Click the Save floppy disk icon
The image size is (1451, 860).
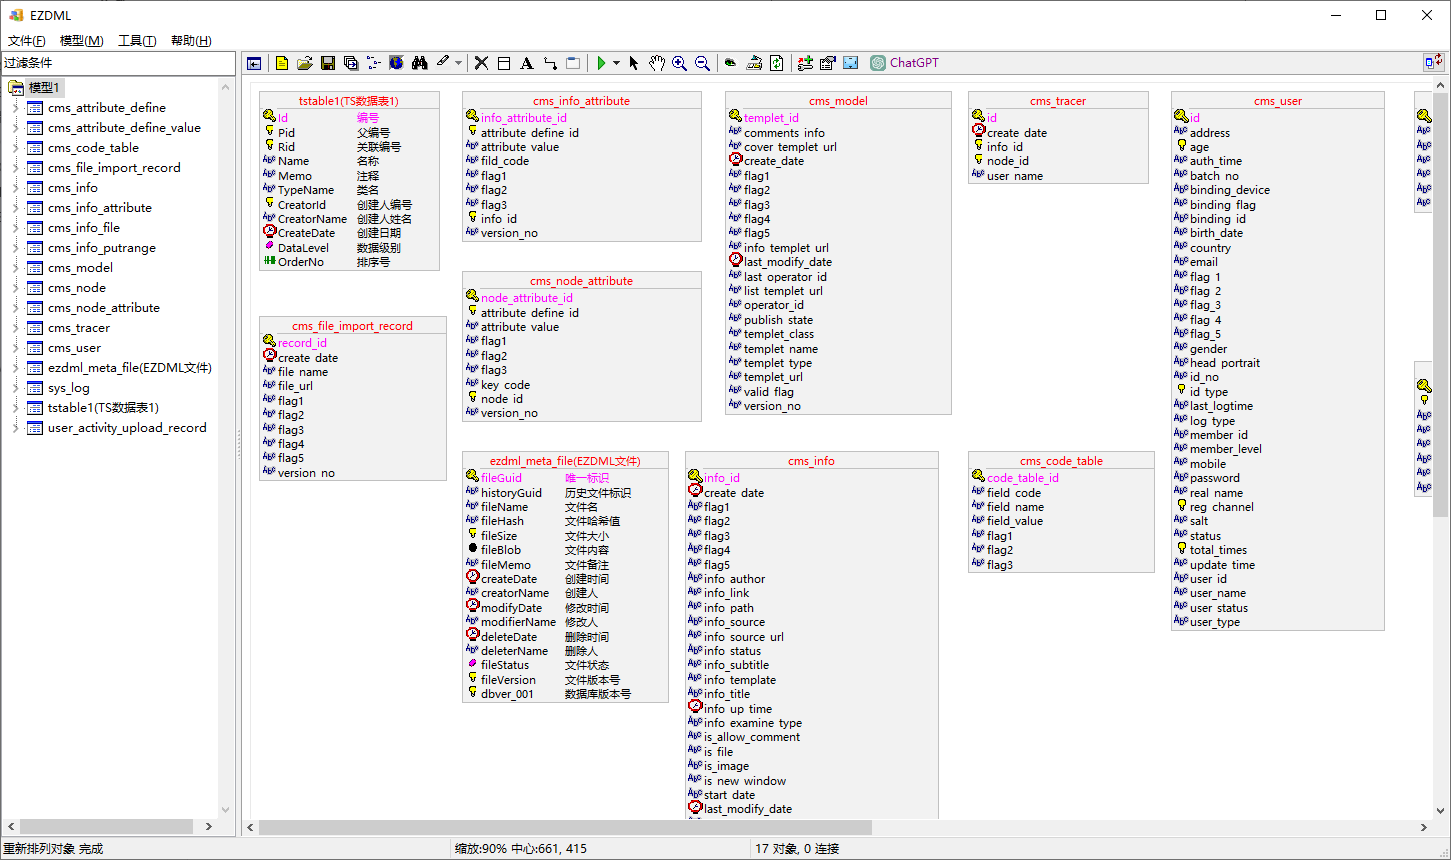point(328,63)
